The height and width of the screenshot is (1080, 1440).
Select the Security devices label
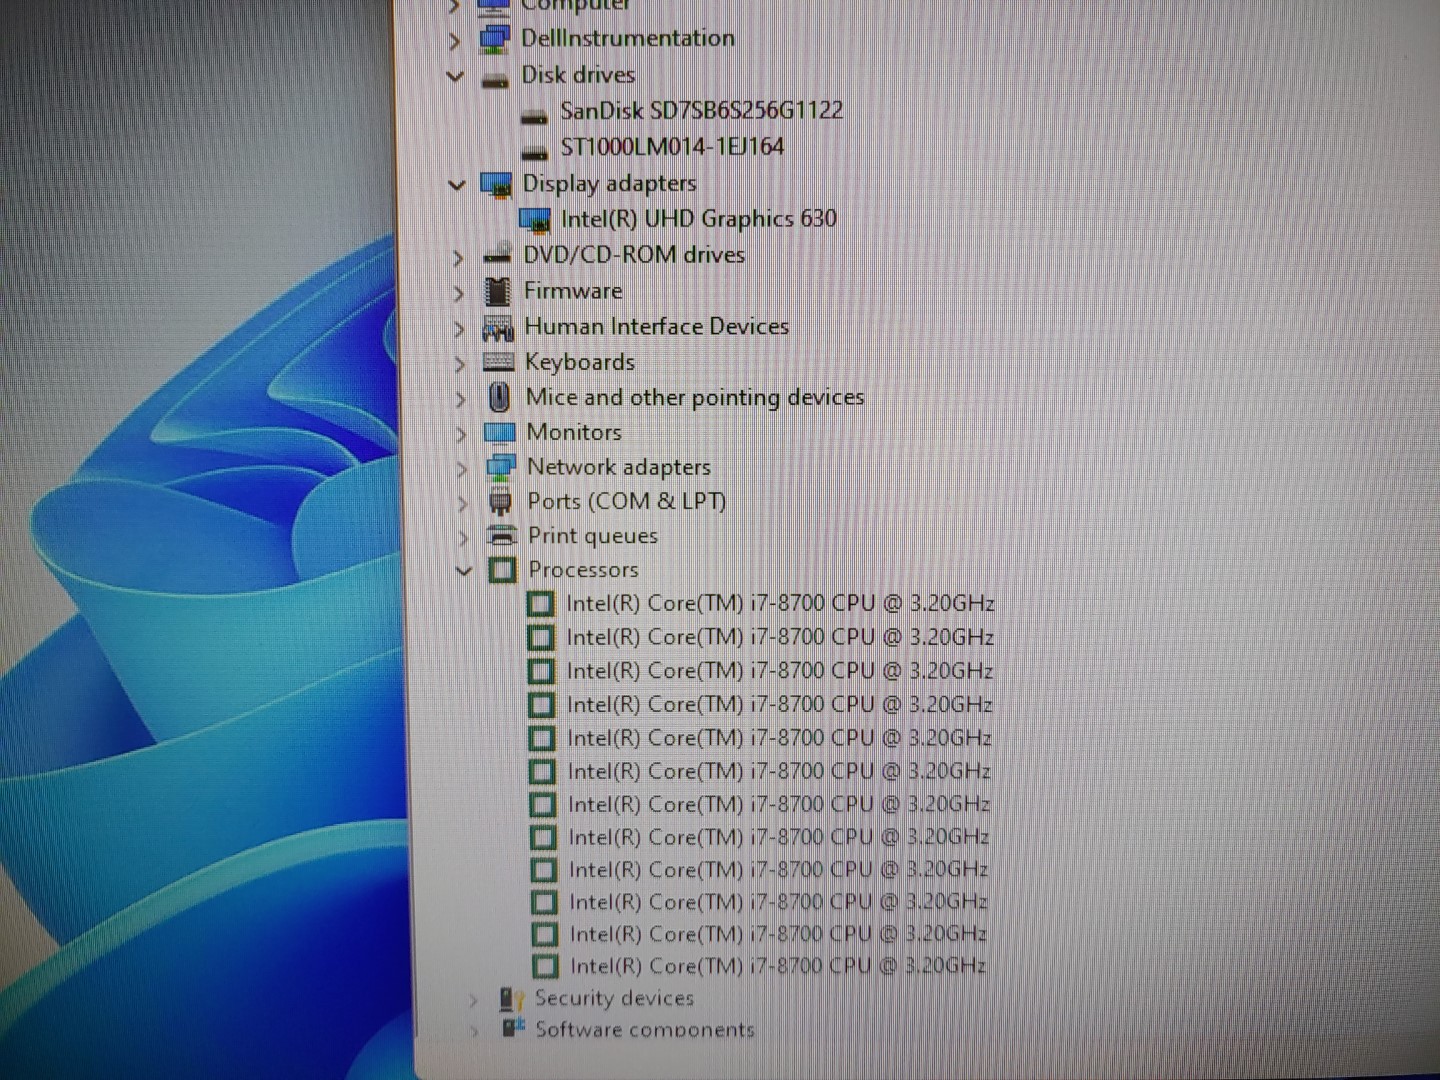tap(614, 998)
